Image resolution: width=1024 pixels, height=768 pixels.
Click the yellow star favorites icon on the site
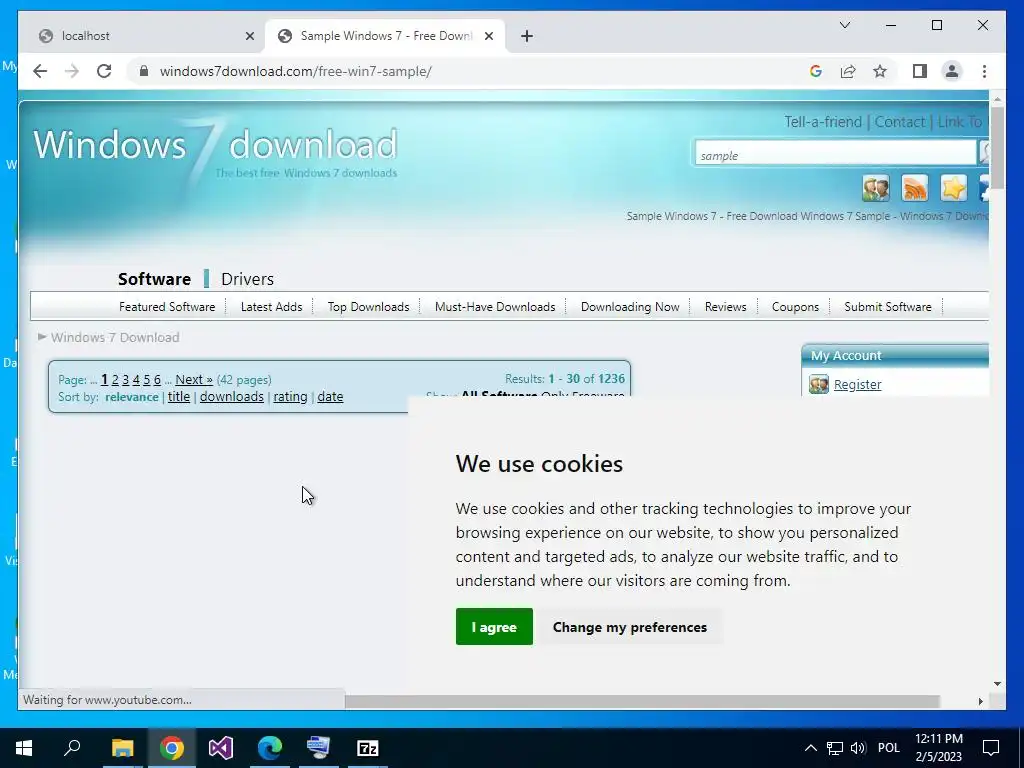point(953,188)
